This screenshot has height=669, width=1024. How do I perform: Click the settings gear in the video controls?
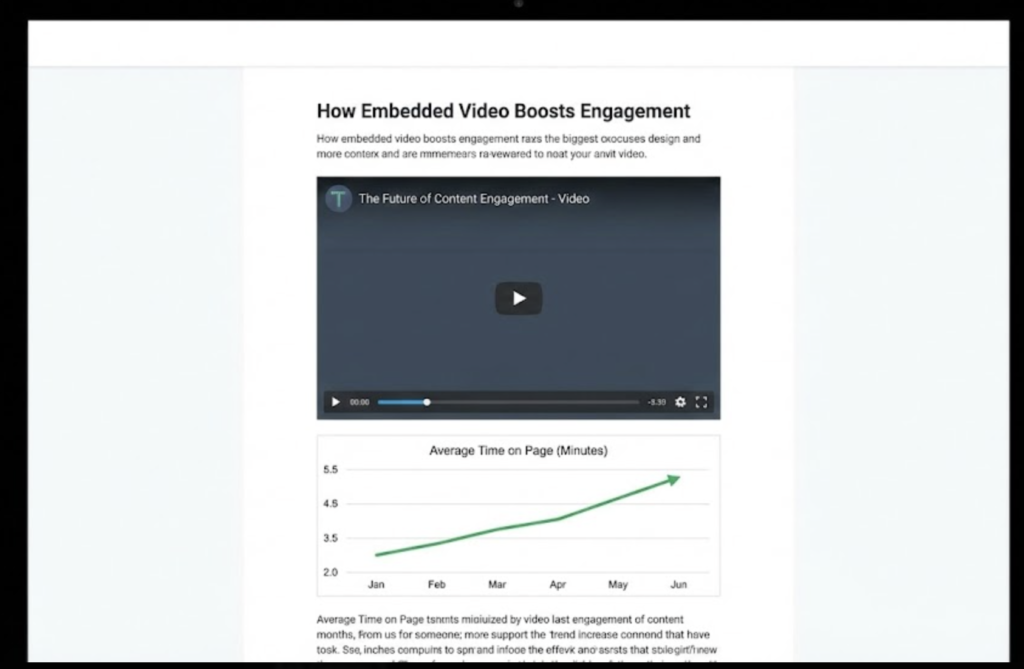(681, 402)
